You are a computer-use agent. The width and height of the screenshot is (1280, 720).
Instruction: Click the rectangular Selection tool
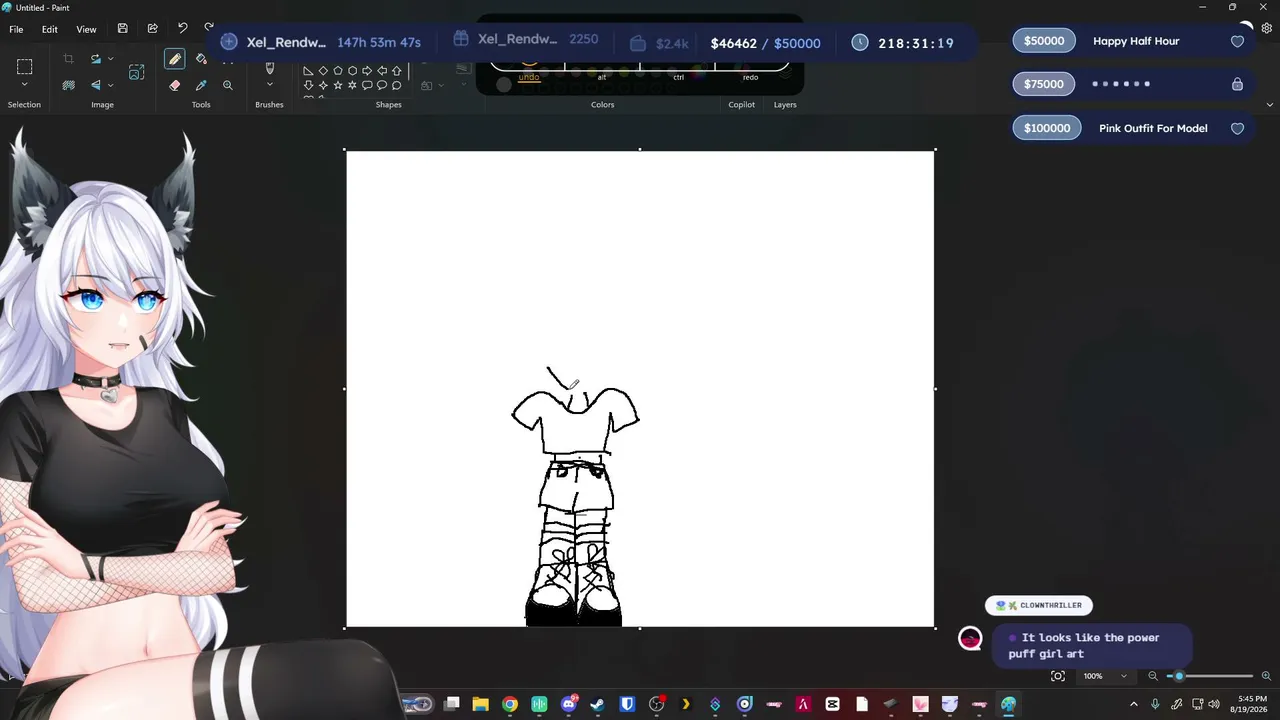point(24,67)
